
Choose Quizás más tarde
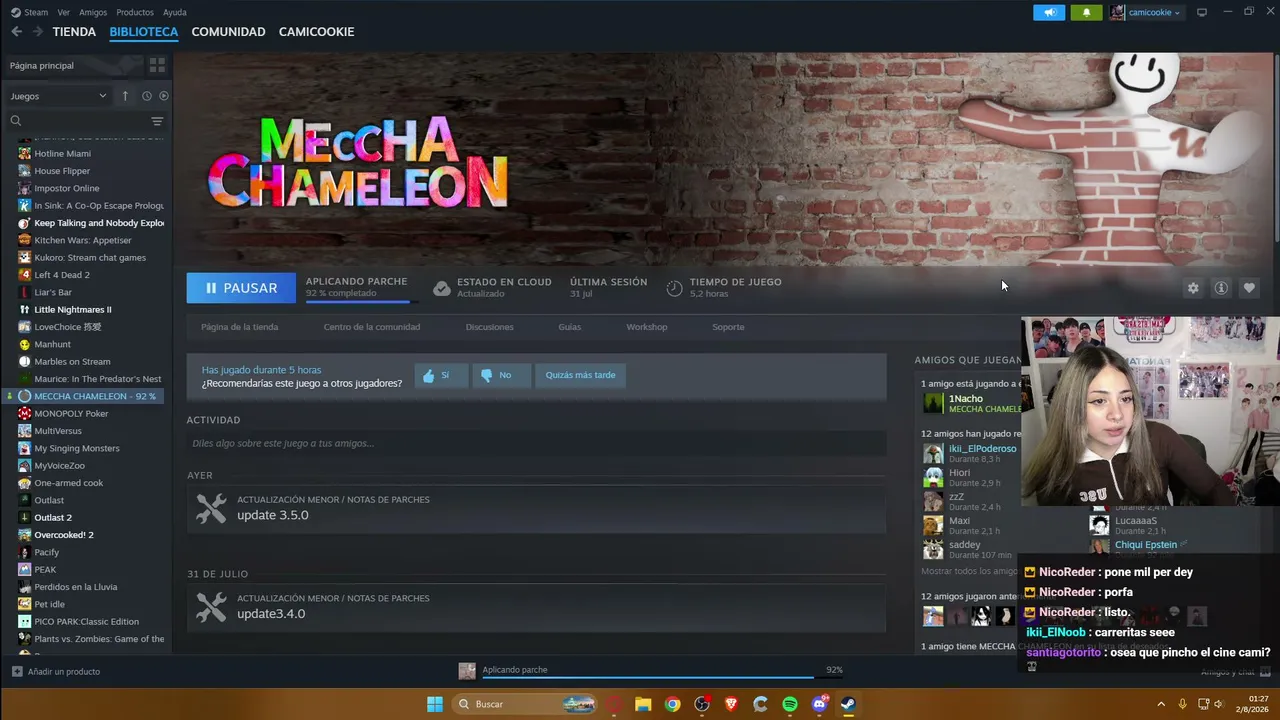[580, 375]
